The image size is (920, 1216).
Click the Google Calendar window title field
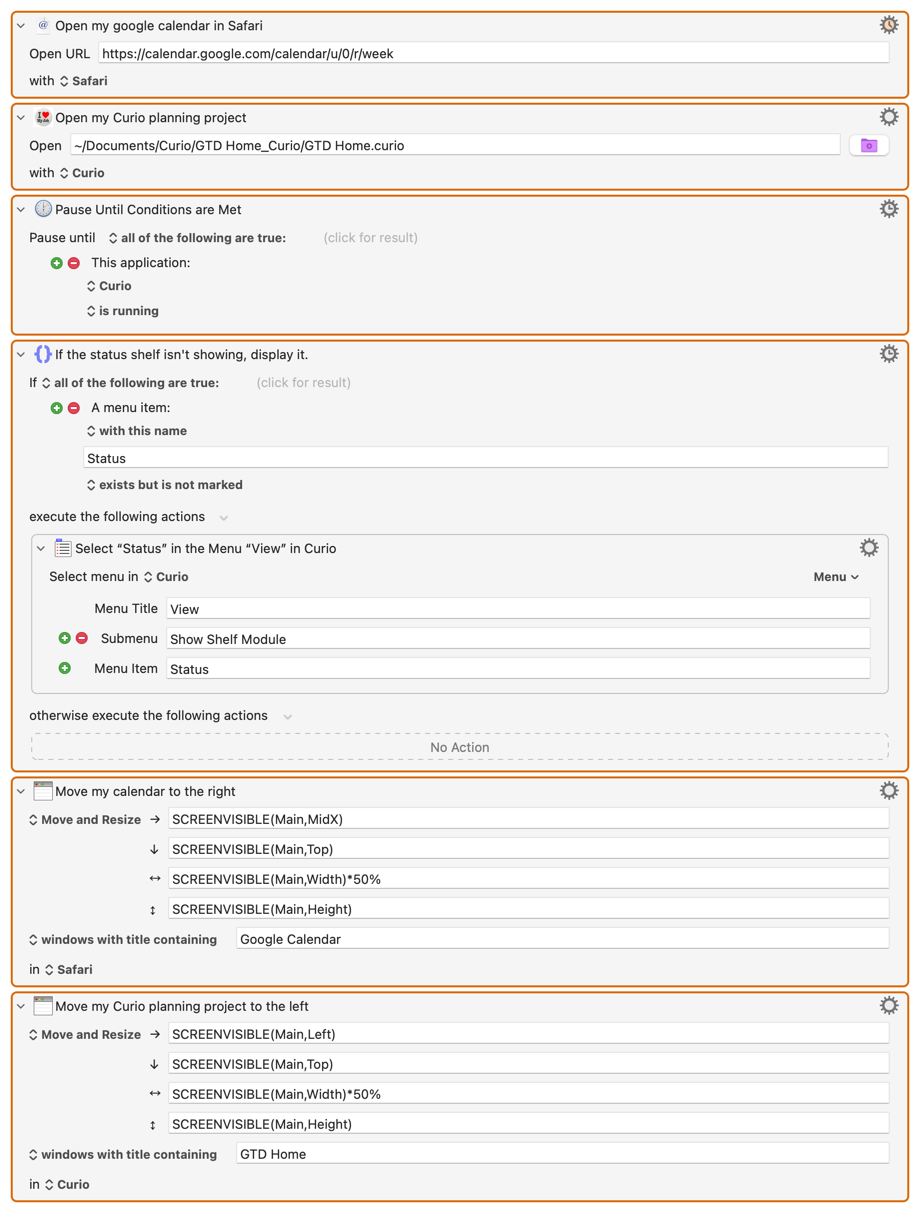(x=562, y=939)
